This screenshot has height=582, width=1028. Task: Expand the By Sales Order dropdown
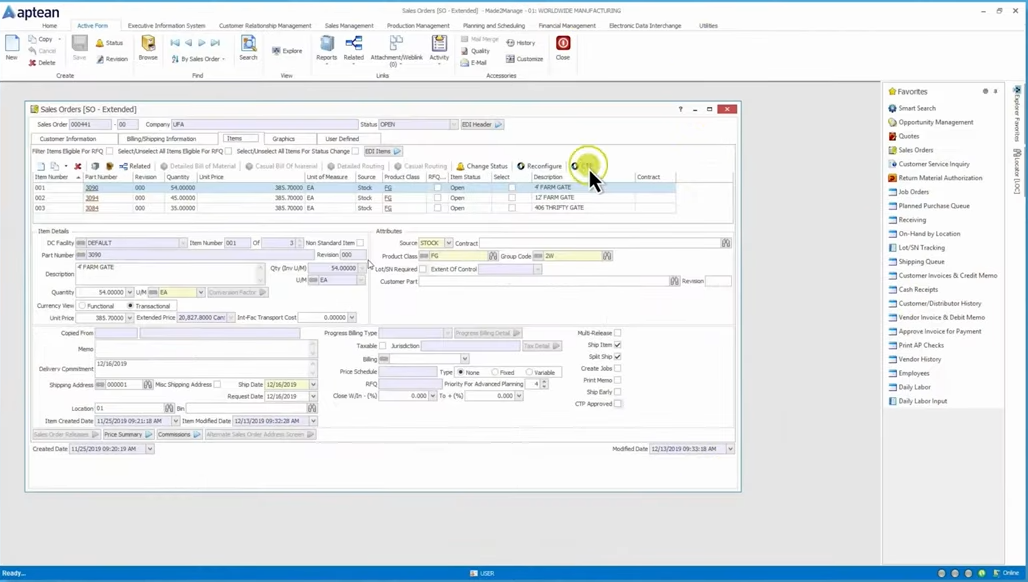pos(224,59)
